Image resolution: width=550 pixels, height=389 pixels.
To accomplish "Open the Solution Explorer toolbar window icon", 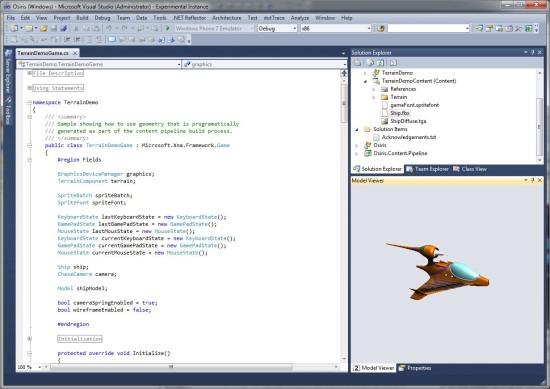I will 479,28.
